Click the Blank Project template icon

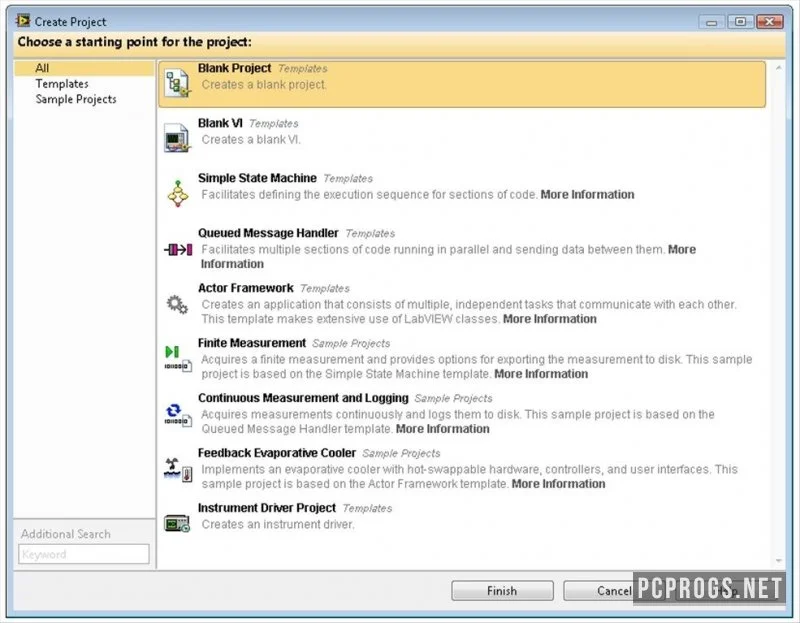178,83
